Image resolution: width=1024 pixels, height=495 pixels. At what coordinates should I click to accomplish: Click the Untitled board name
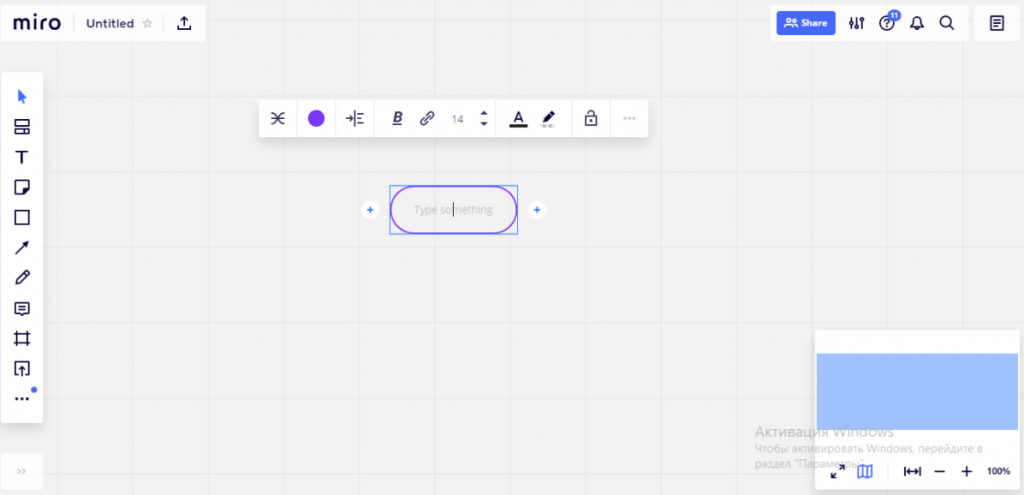(x=109, y=23)
